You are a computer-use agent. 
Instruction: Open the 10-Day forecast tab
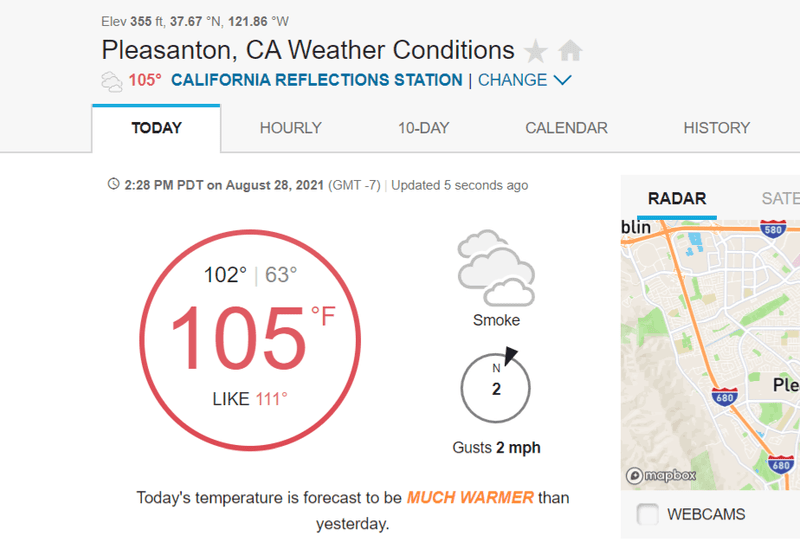tap(423, 128)
